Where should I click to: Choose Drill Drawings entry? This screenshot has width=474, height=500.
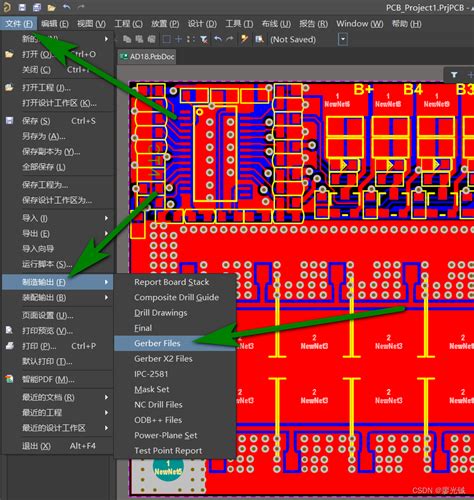click(x=175, y=313)
